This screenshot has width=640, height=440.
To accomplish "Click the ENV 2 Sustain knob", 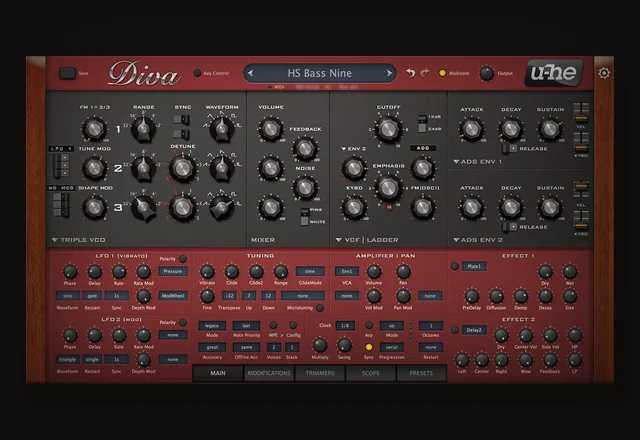I will [x=550, y=207].
